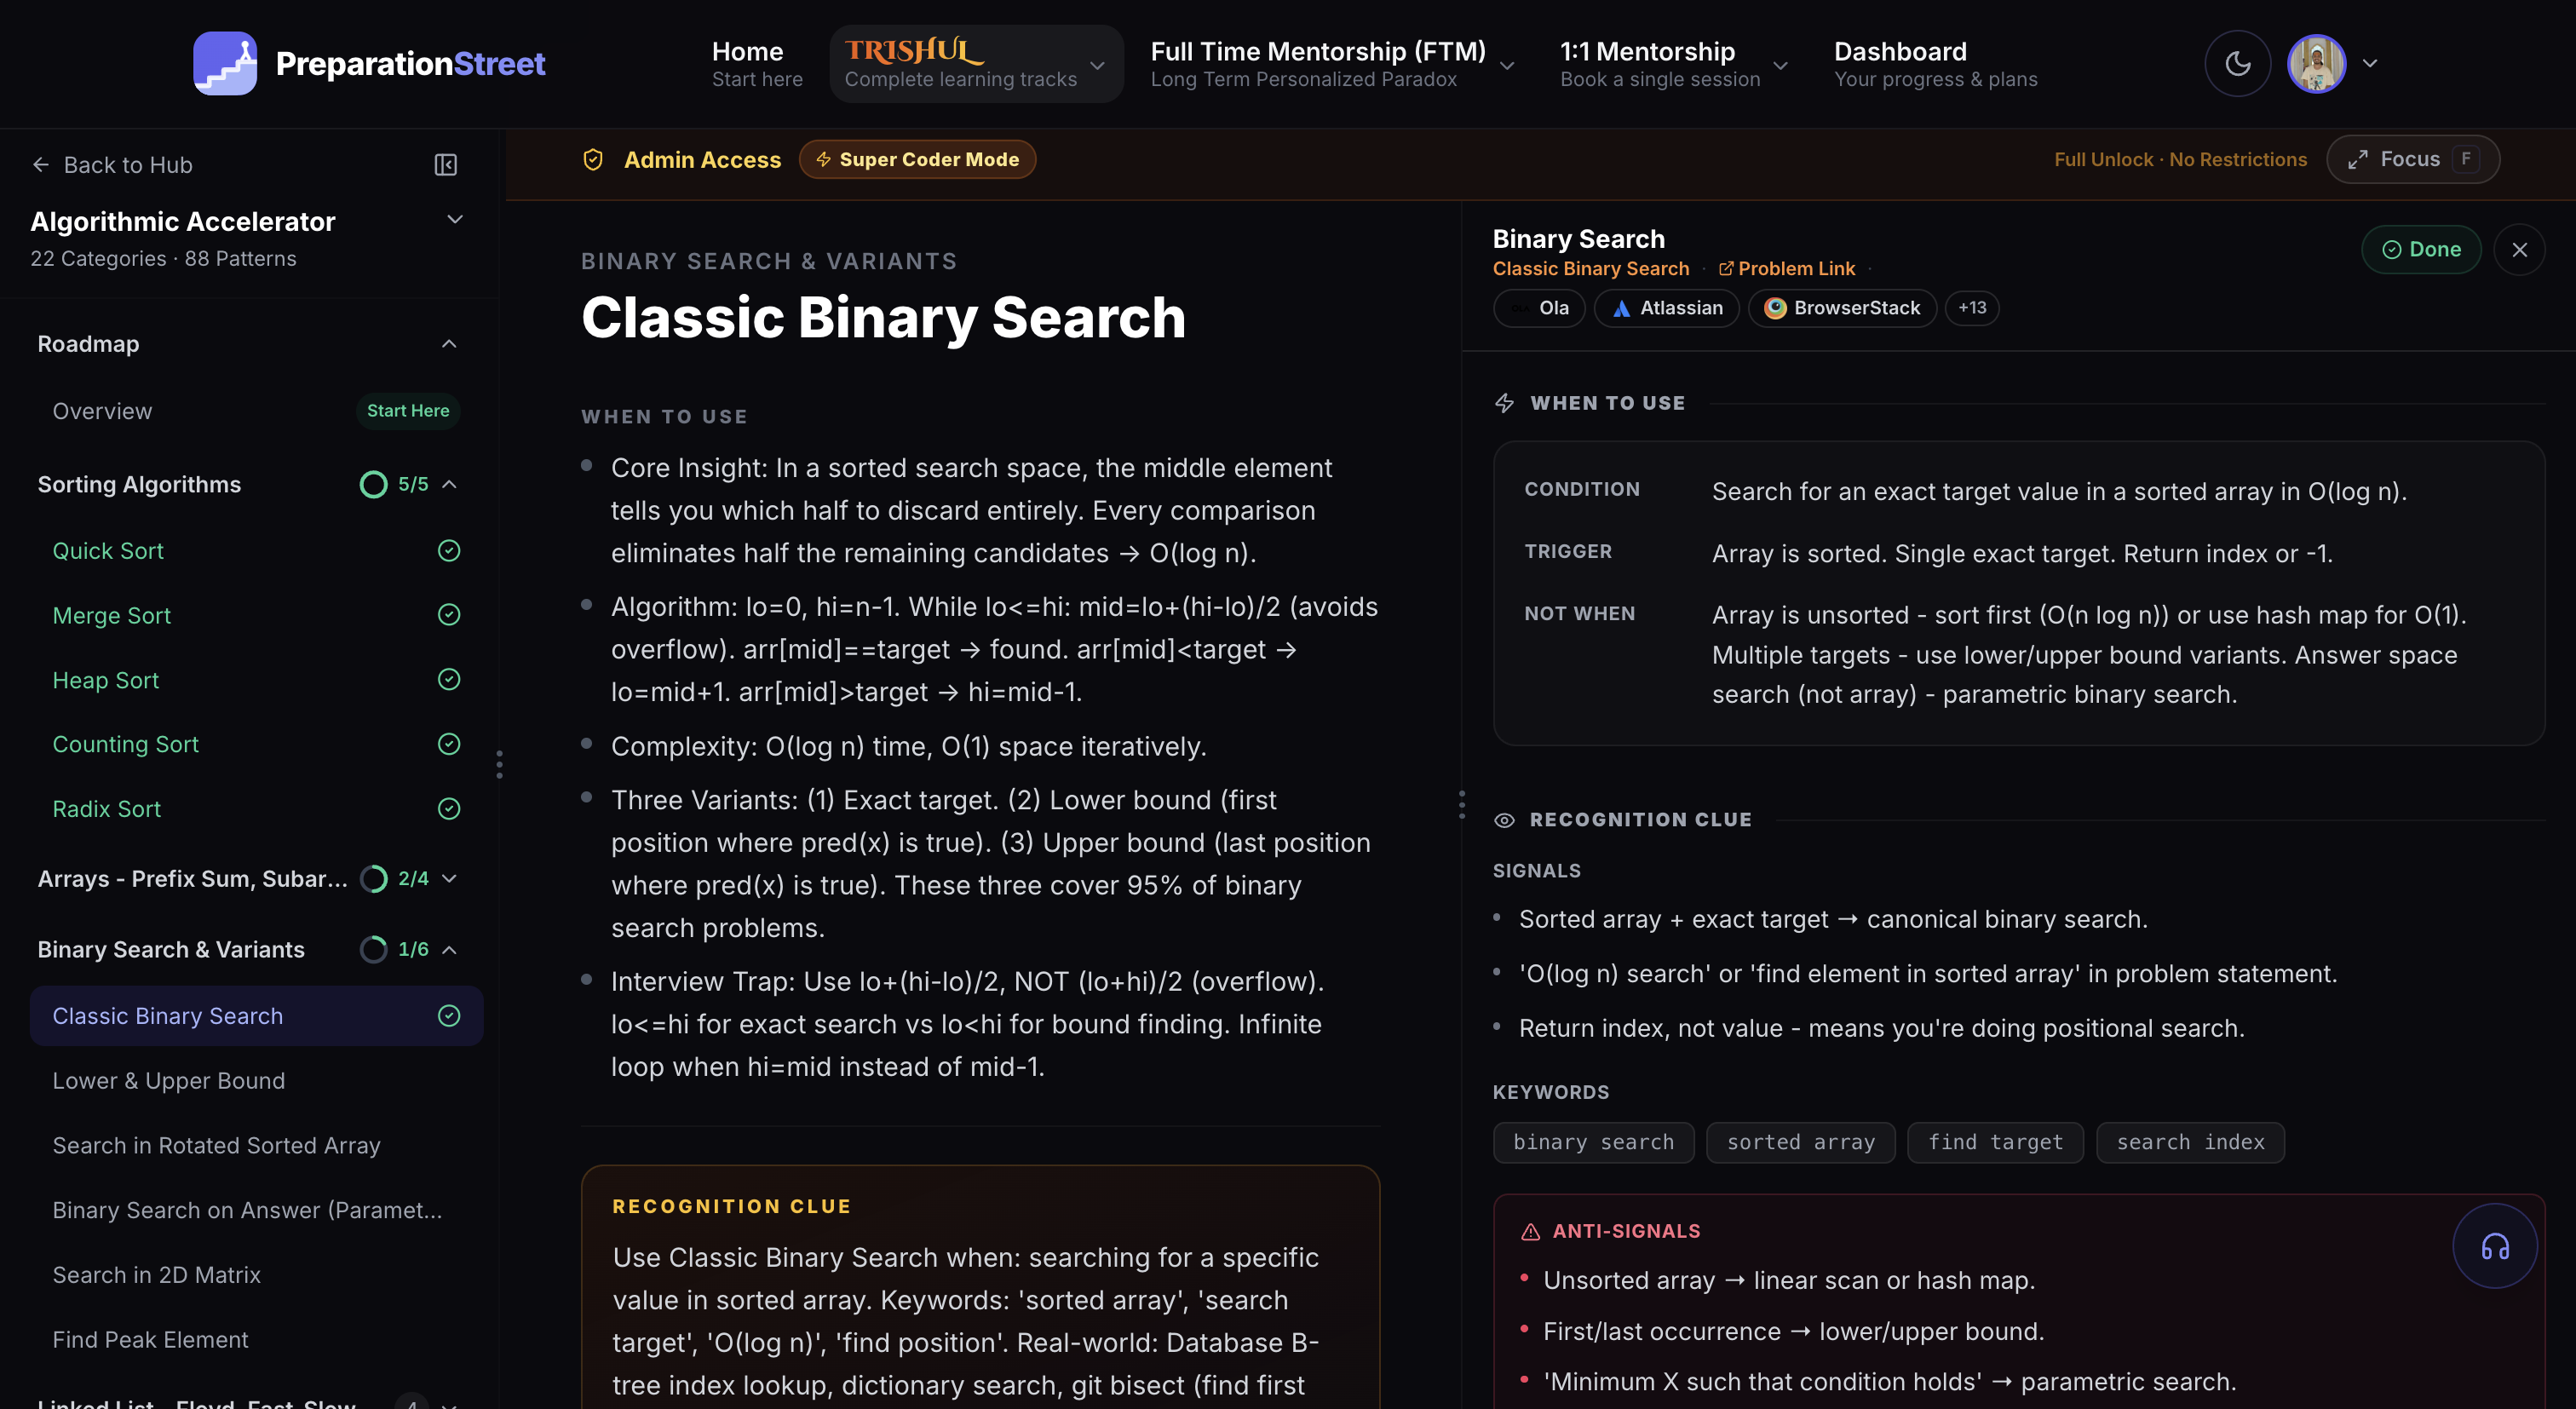This screenshot has width=2576, height=1409.
Task: Select the Atlassian company tag
Action: pos(1667,308)
